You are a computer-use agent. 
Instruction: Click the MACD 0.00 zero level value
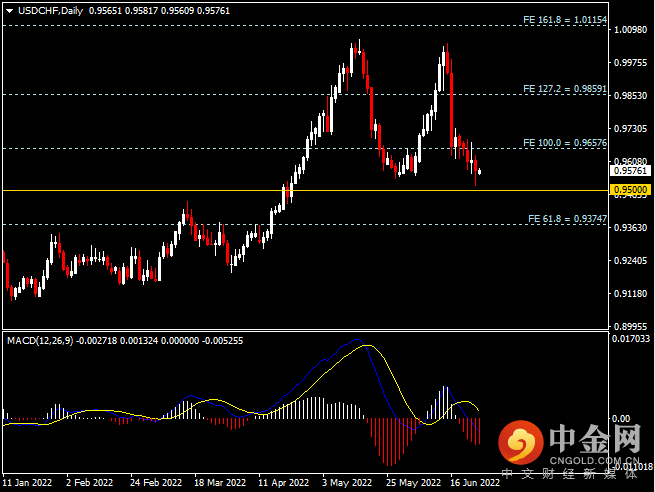pos(621,418)
